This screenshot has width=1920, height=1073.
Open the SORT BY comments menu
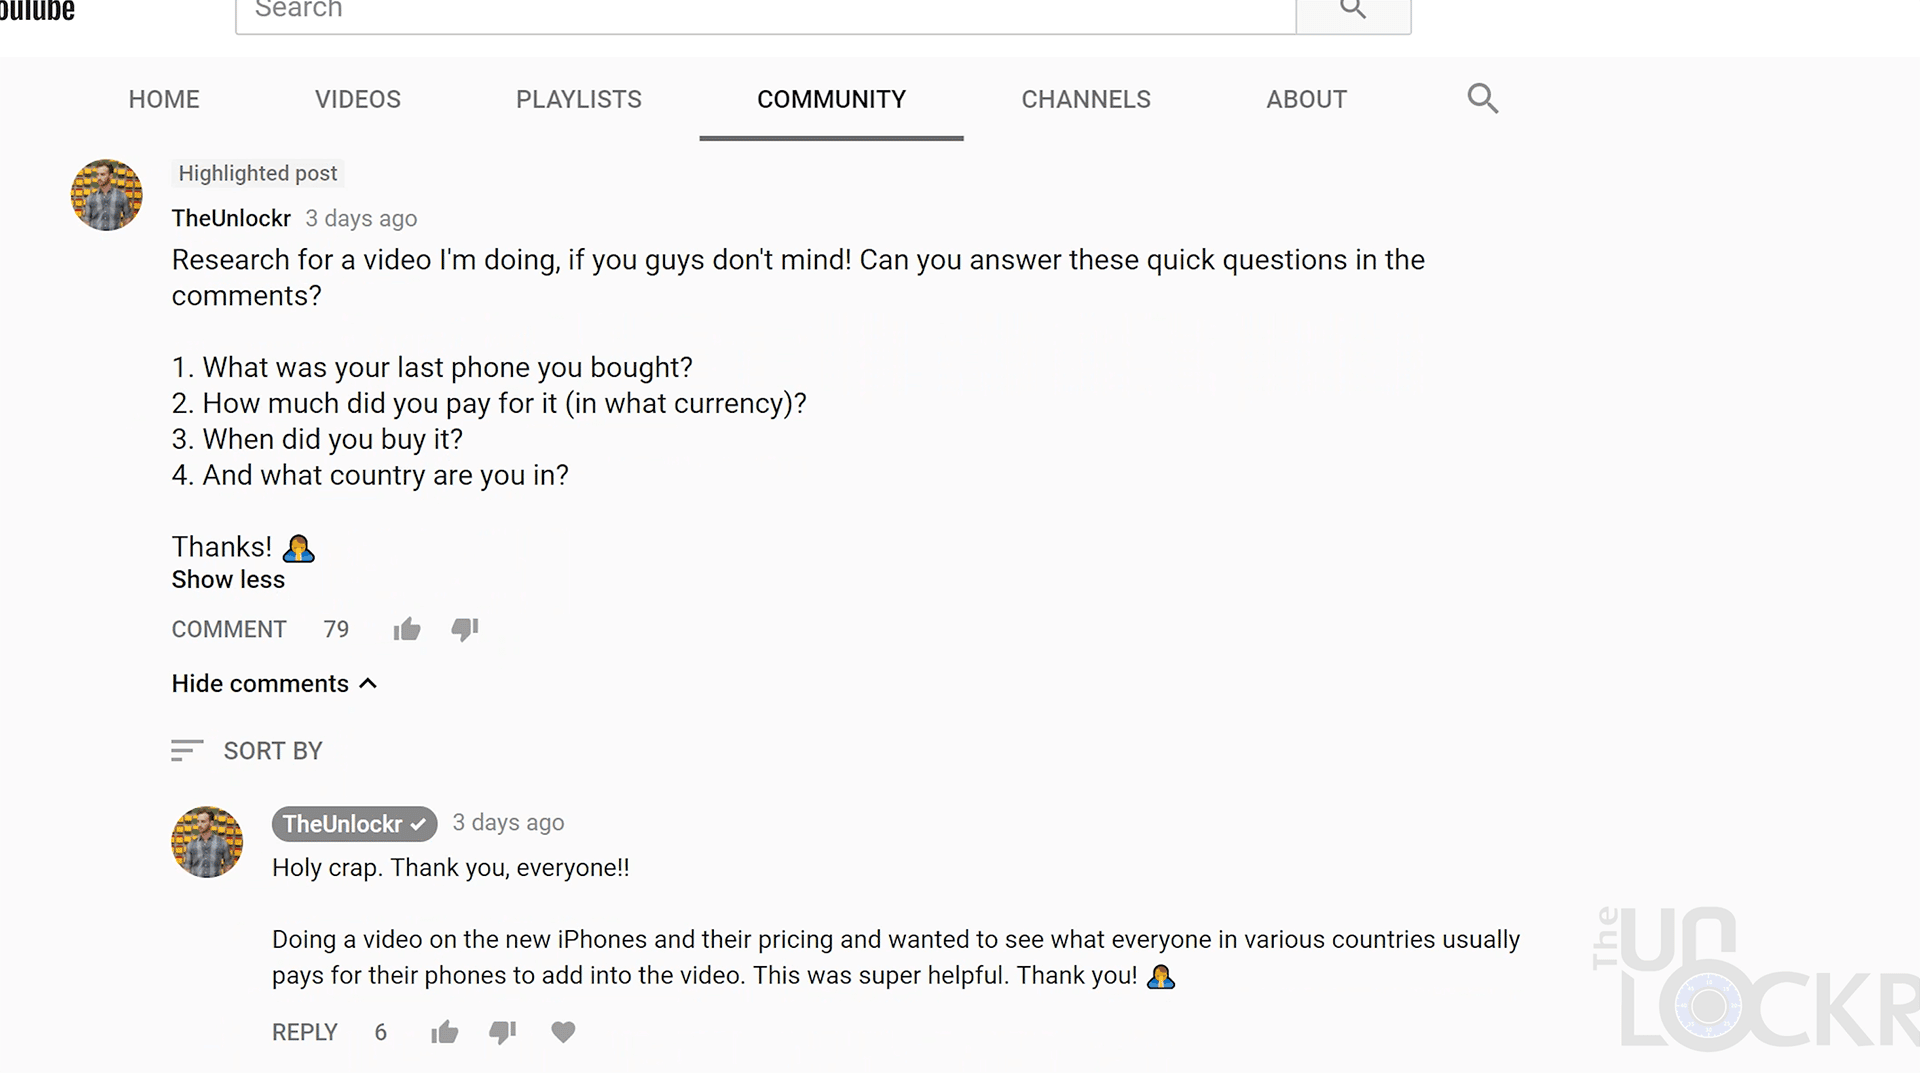click(x=247, y=751)
